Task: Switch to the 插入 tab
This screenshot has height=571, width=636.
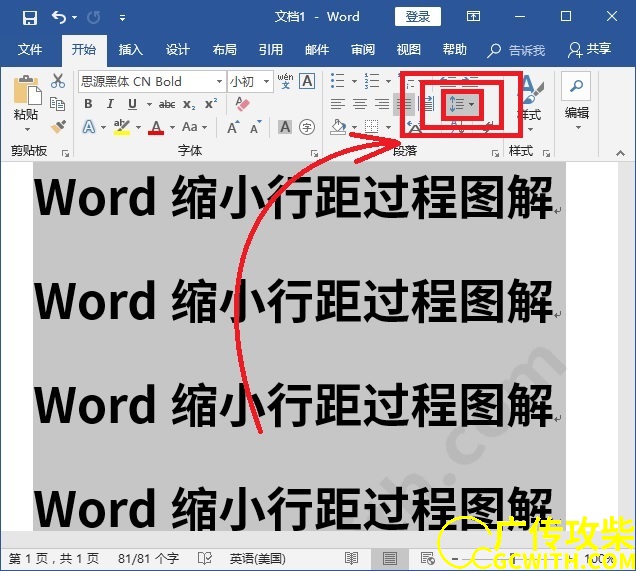Action: click(x=131, y=49)
